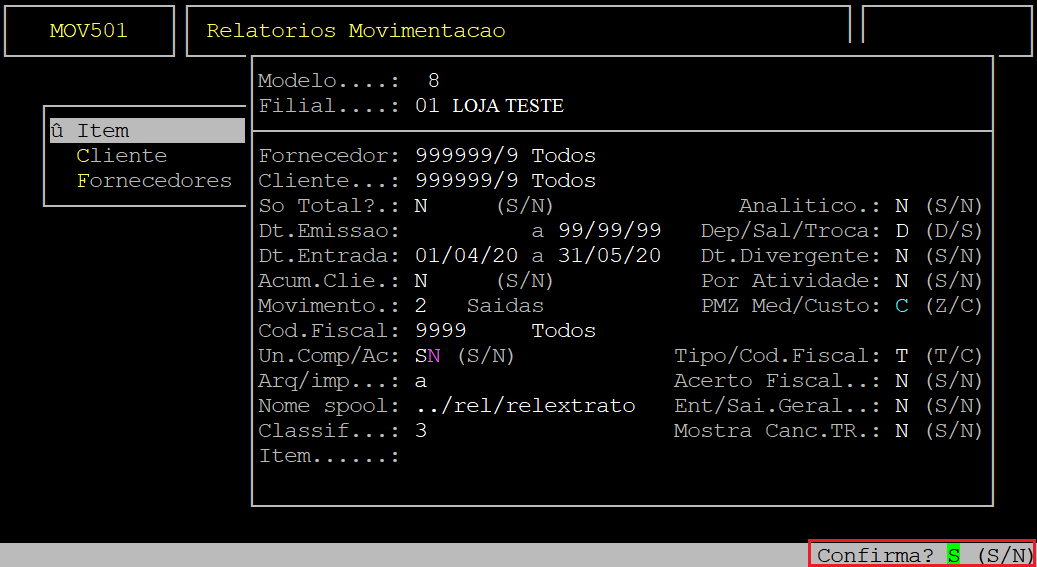
Task: Click the Dt.Entrada start date 01/04/20
Action: coord(466,256)
